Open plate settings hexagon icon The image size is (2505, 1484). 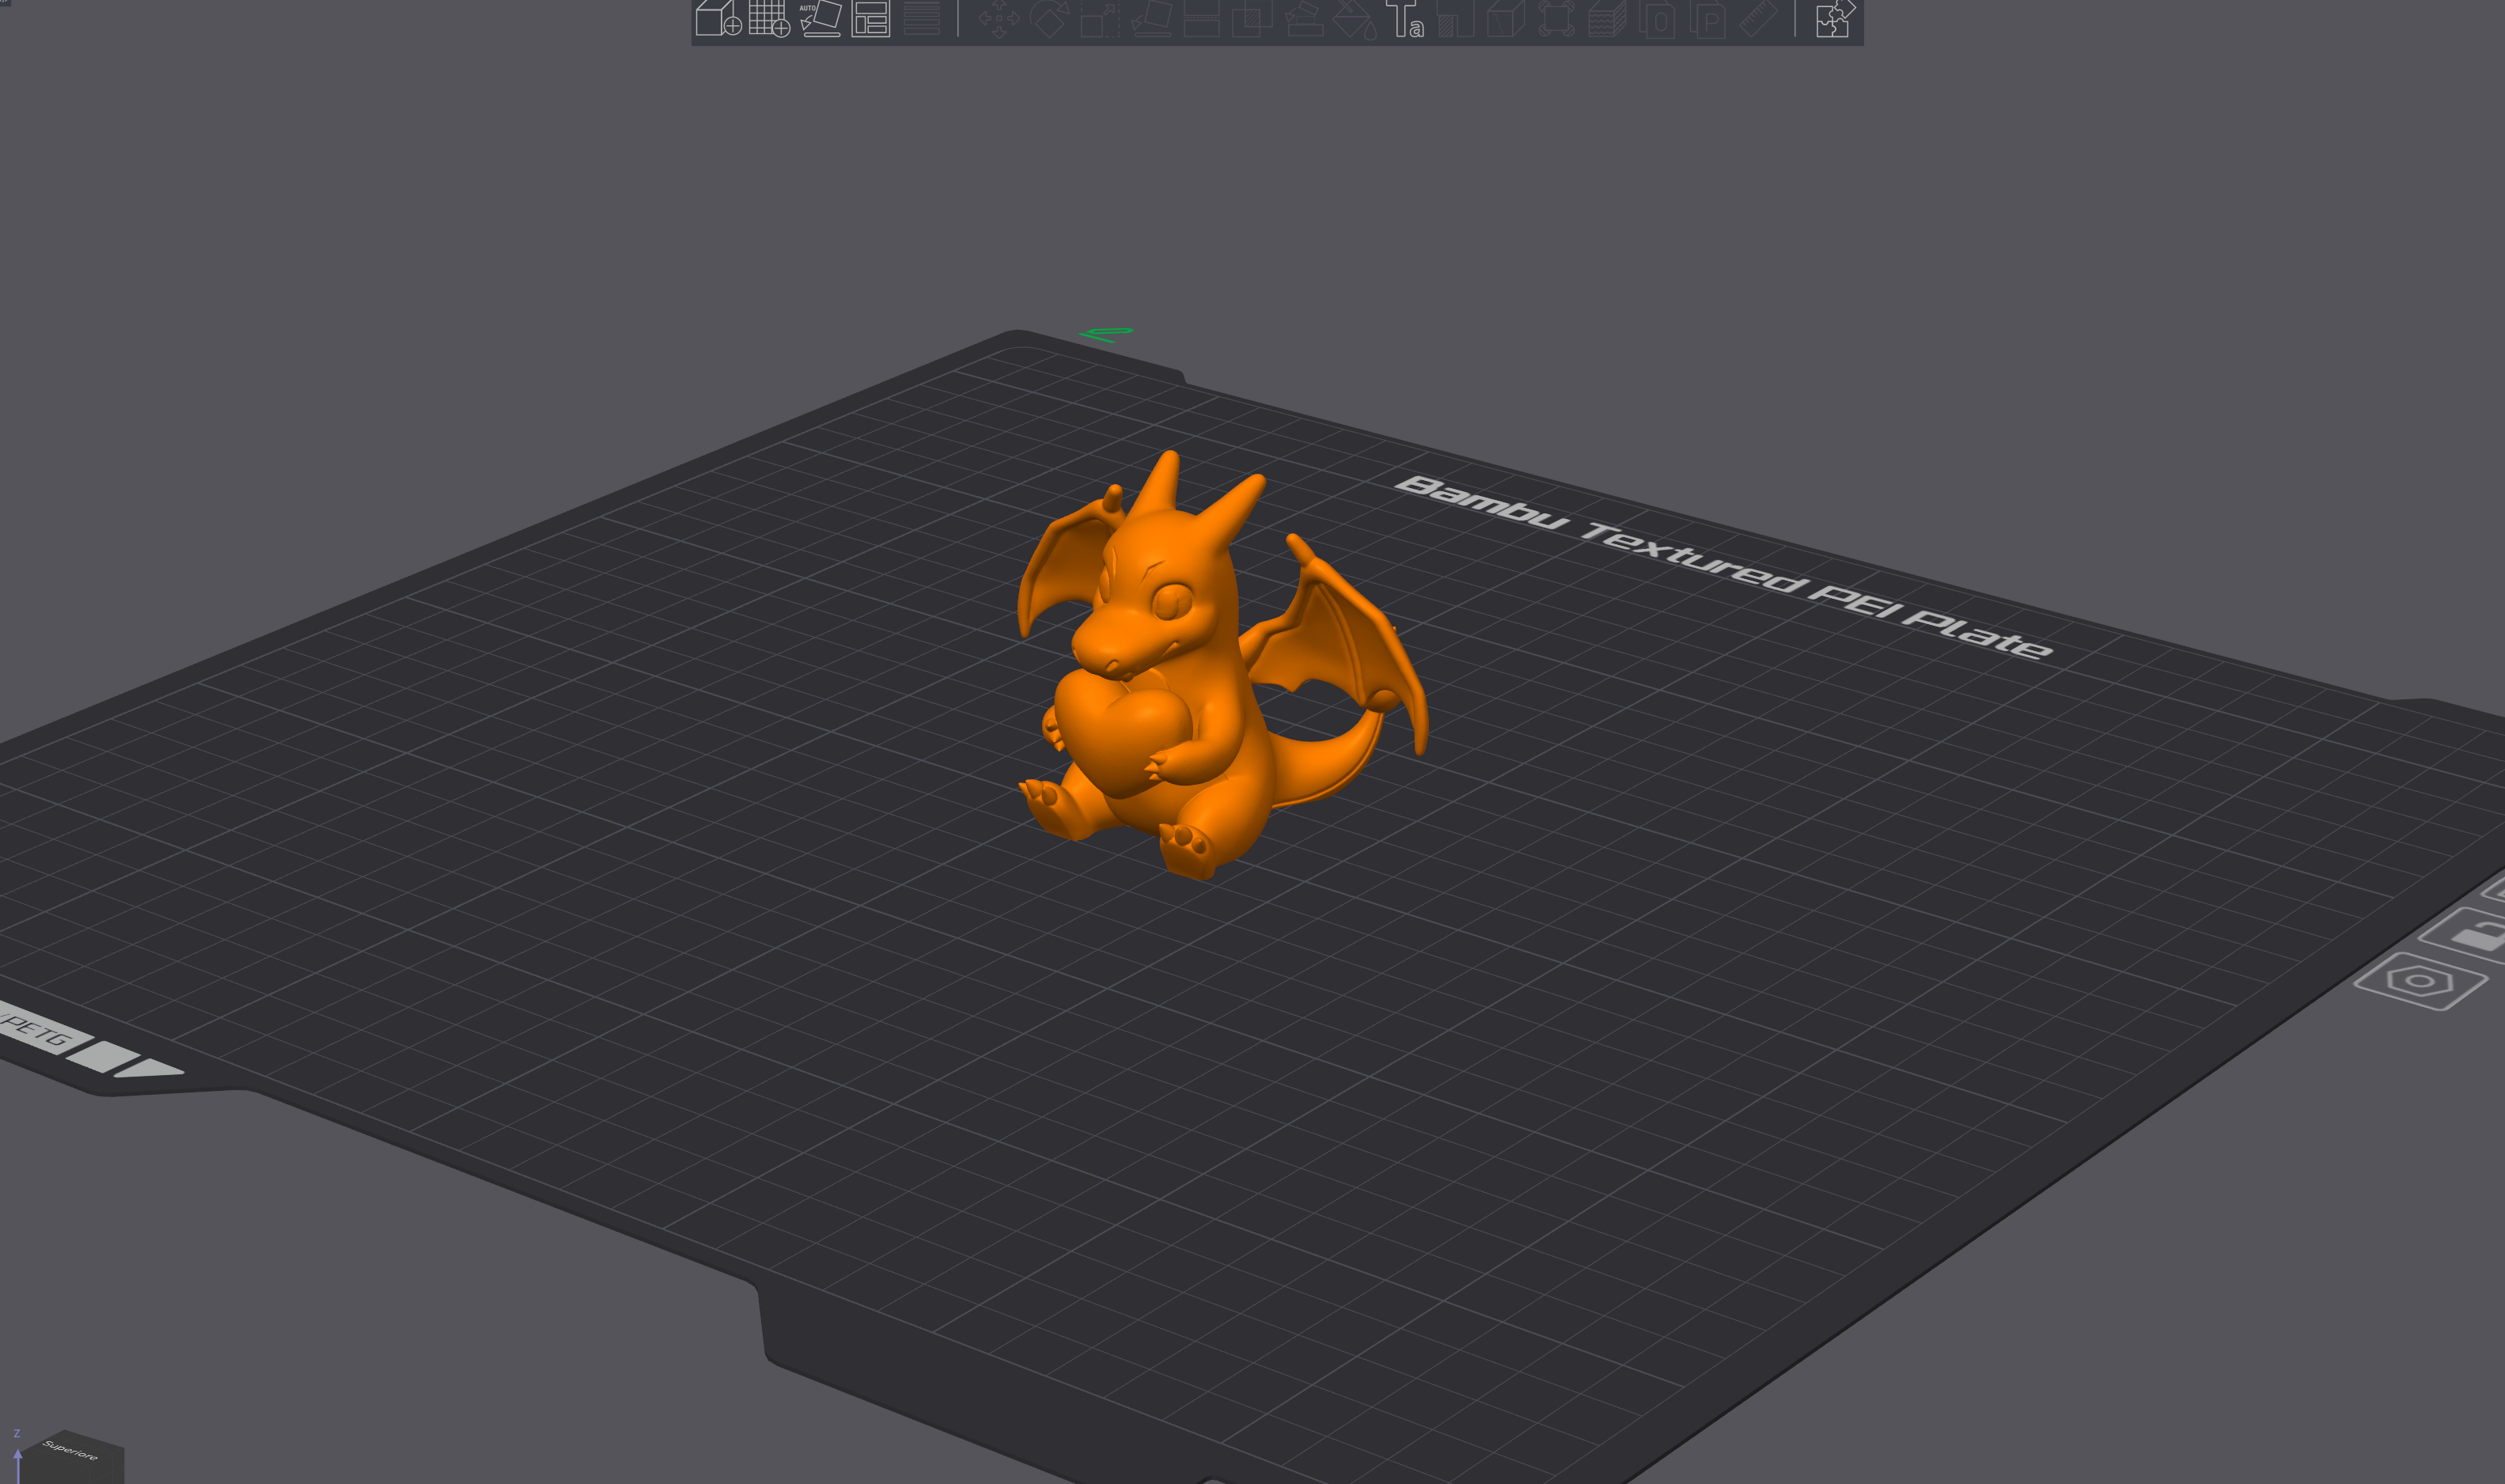(2420, 981)
